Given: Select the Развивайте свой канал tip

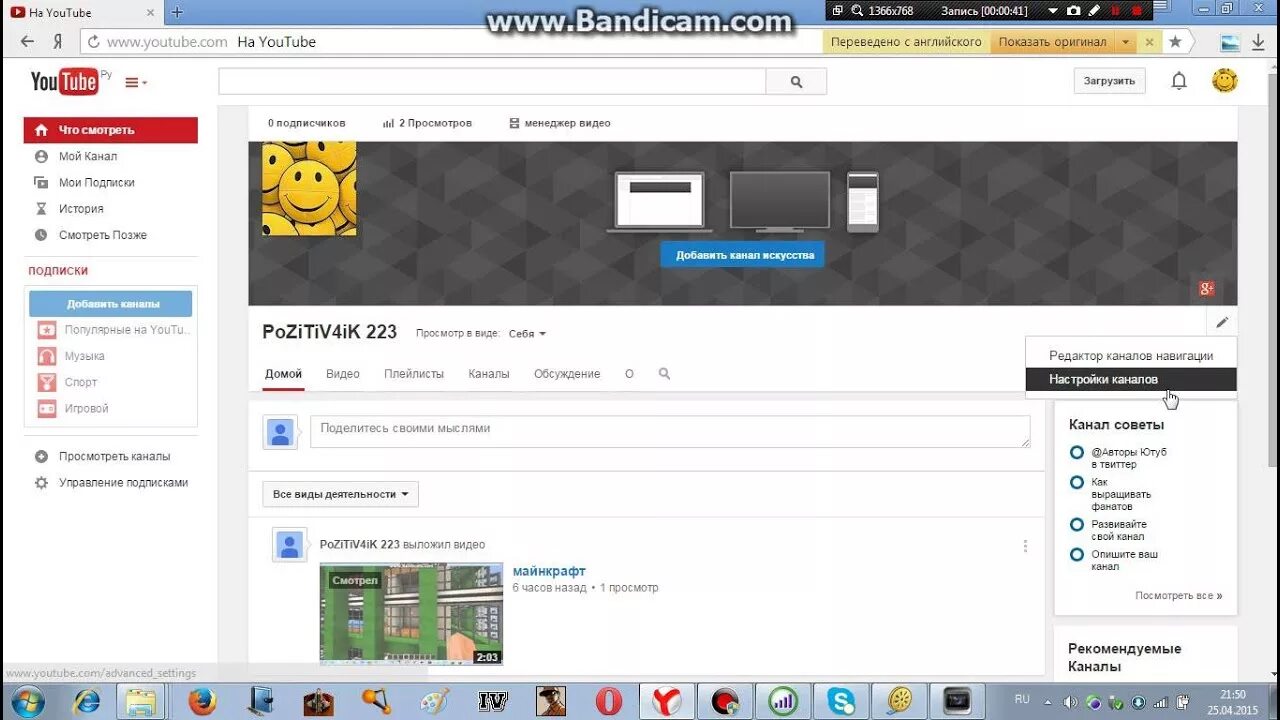Looking at the screenshot, I should [1118, 530].
